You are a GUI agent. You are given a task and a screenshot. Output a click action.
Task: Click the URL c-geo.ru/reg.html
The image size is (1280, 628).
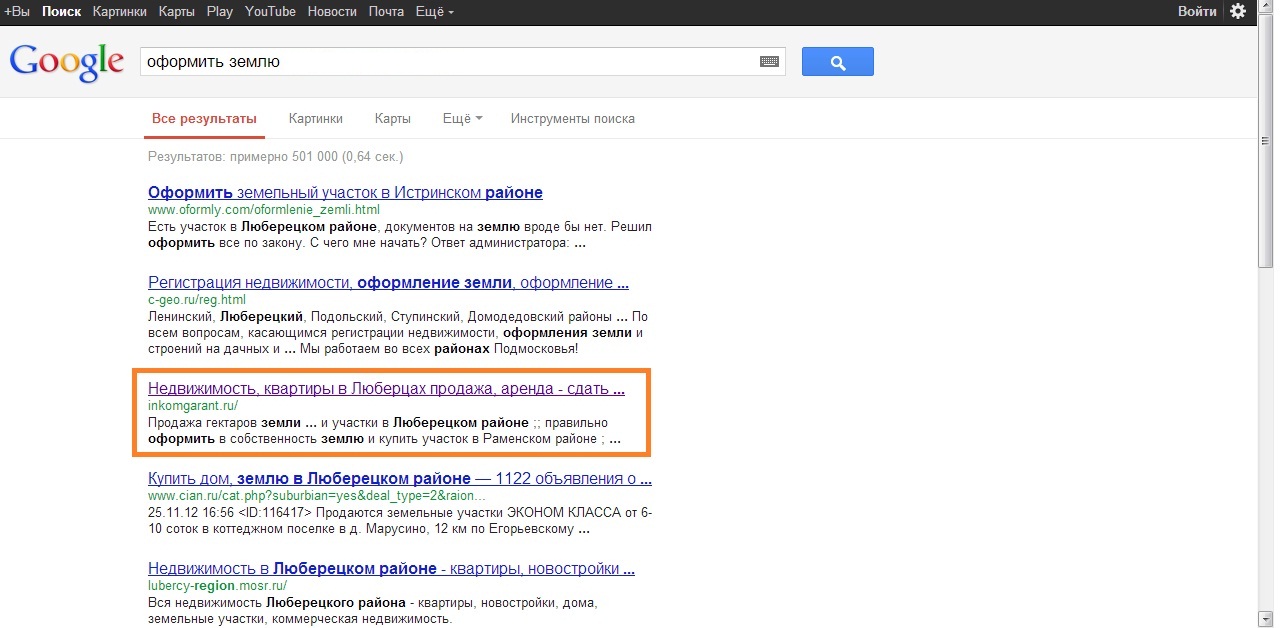[197, 299]
